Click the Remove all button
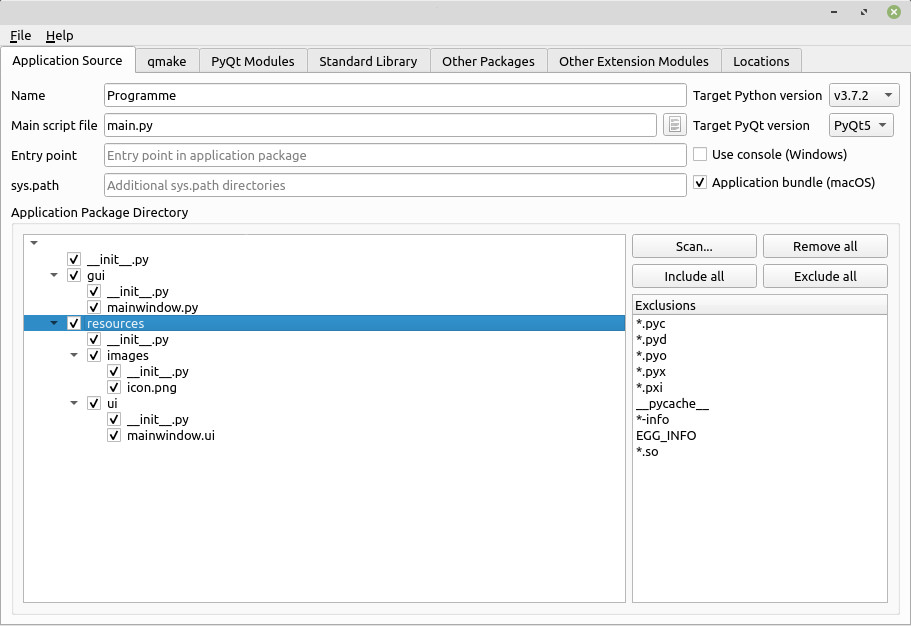Viewport: 911px width, 626px height. pyautogui.click(x=825, y=246)
